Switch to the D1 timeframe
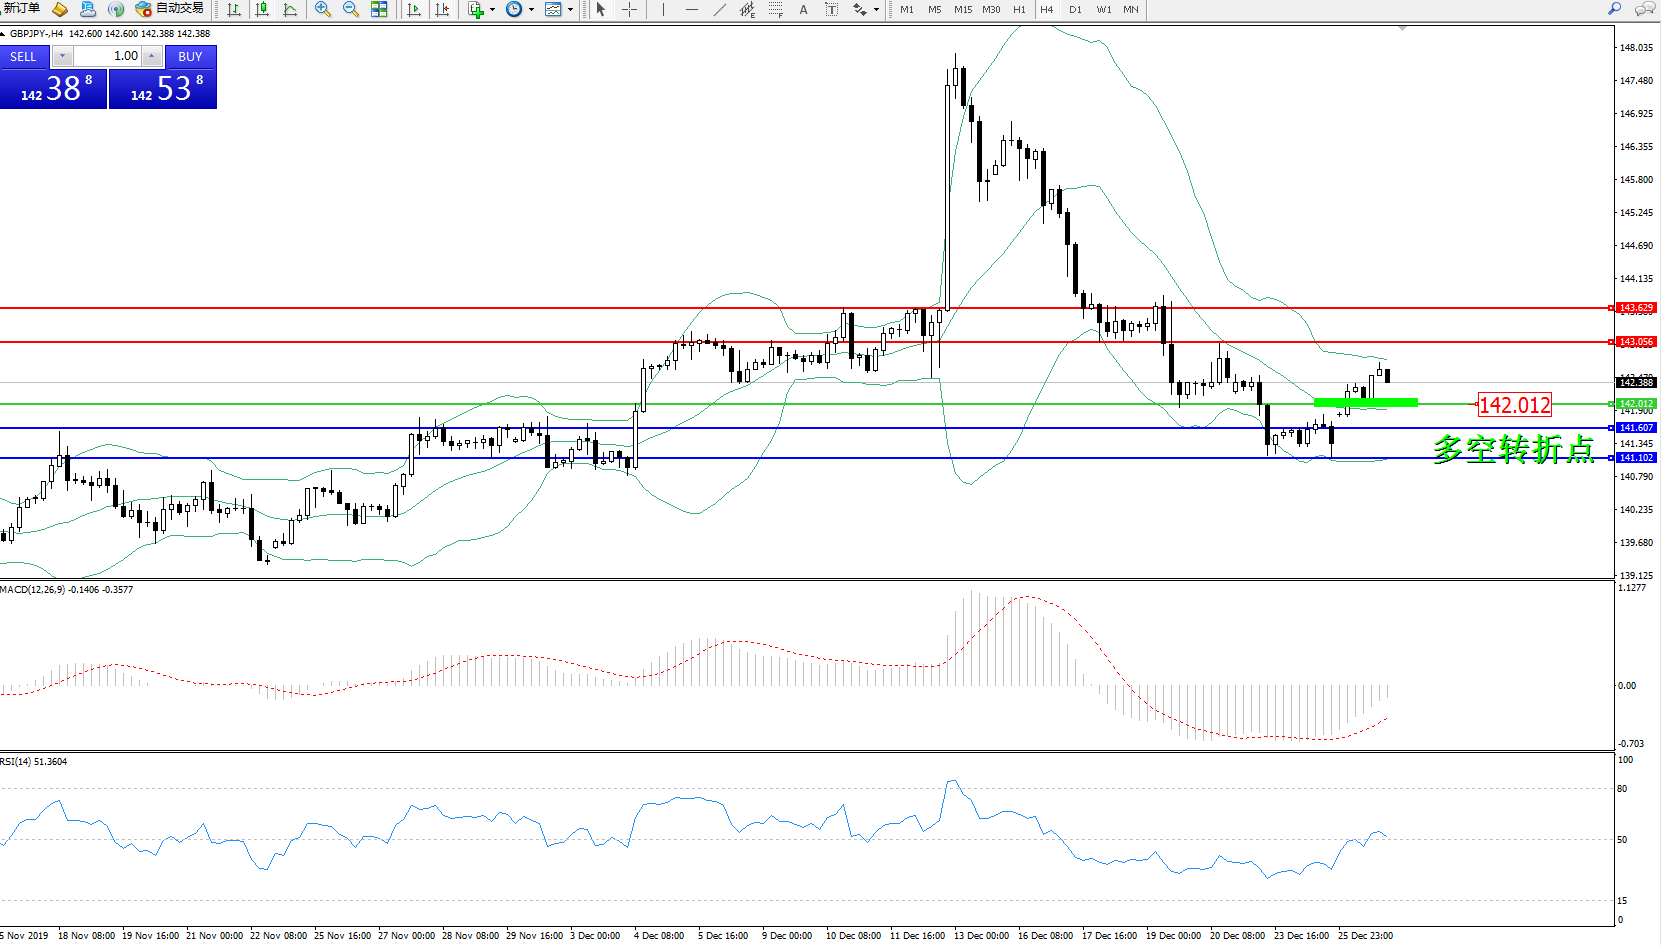 [x=1075, y=9]
